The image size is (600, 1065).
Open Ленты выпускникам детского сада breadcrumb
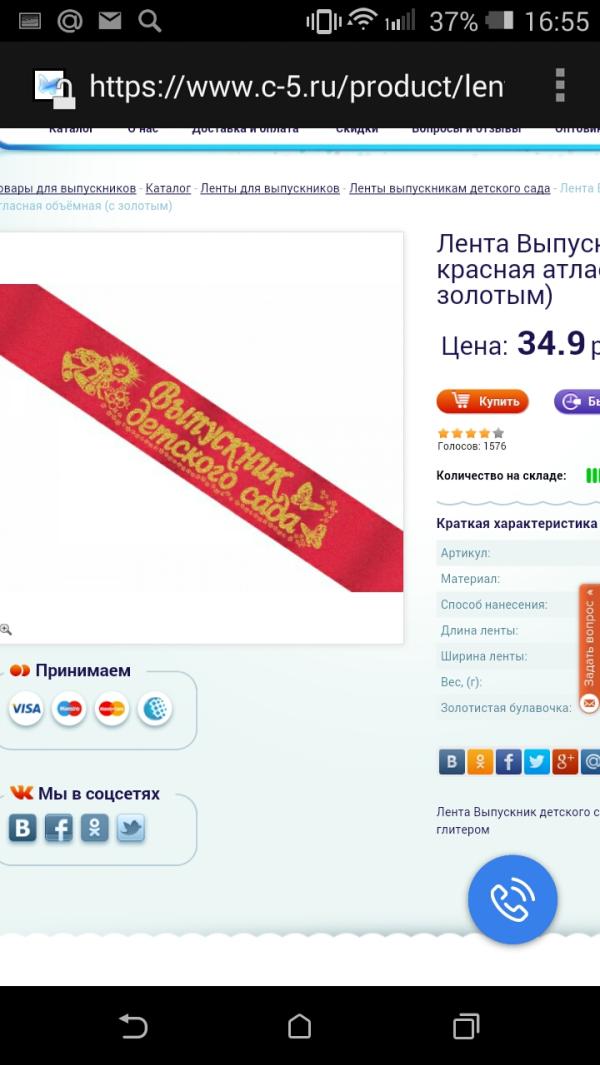(x=450, y=188)
